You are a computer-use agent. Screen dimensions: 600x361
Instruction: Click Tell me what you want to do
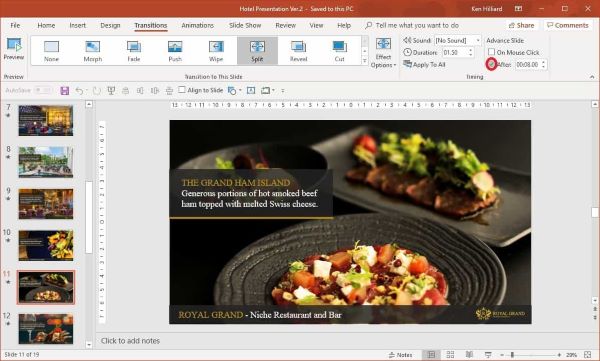(417, 25)
